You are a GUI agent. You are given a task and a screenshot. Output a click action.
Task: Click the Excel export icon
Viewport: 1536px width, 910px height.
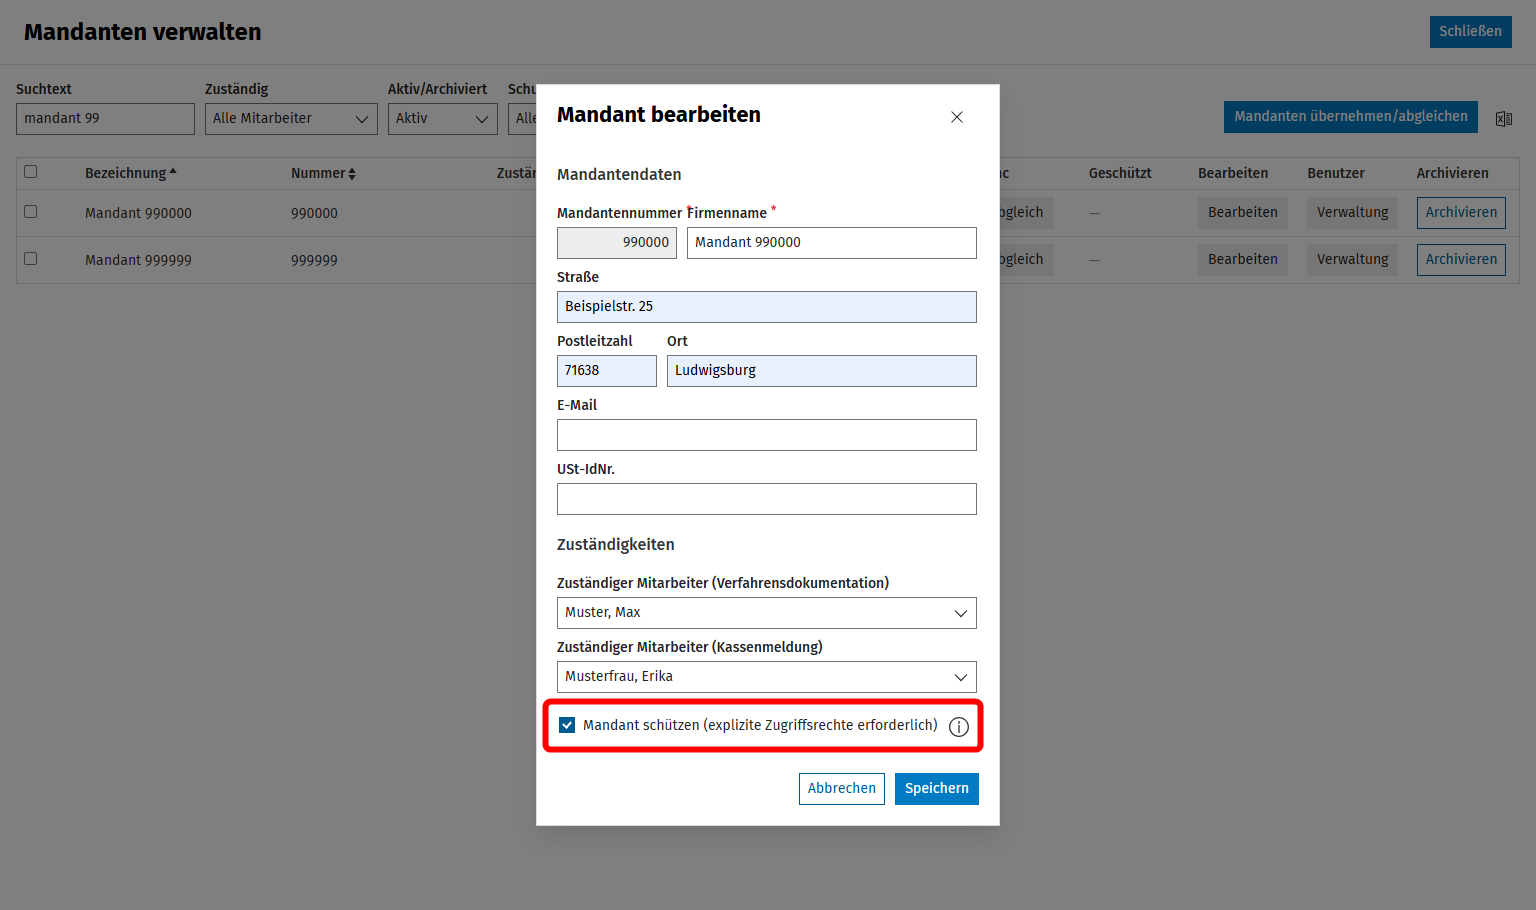click(x=1503, y=119)
